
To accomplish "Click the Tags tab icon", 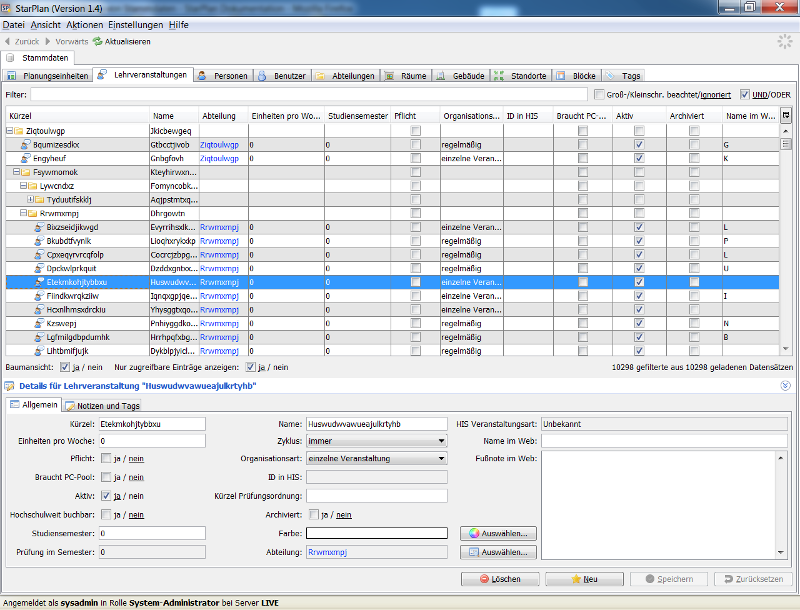I will (610, 75).
